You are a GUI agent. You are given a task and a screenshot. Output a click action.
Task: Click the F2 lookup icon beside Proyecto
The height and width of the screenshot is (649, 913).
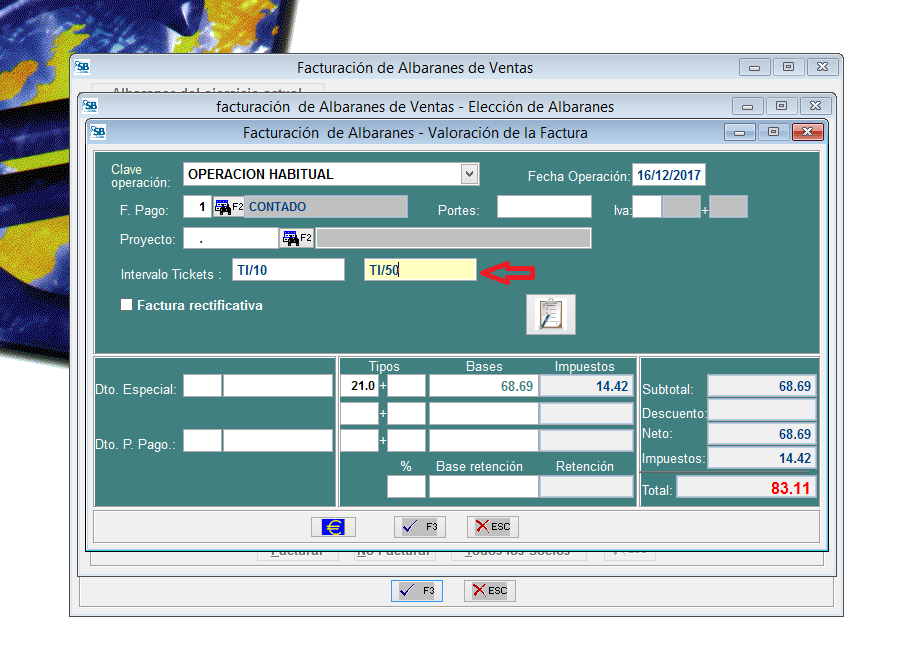[297, 238]
